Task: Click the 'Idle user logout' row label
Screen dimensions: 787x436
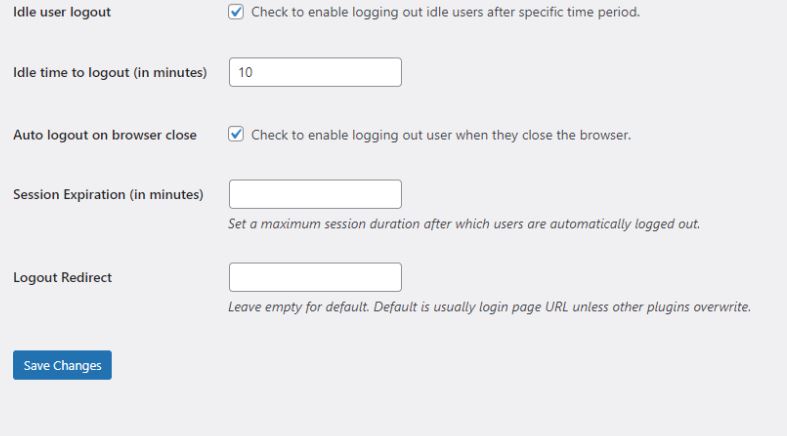Action: 62,12
